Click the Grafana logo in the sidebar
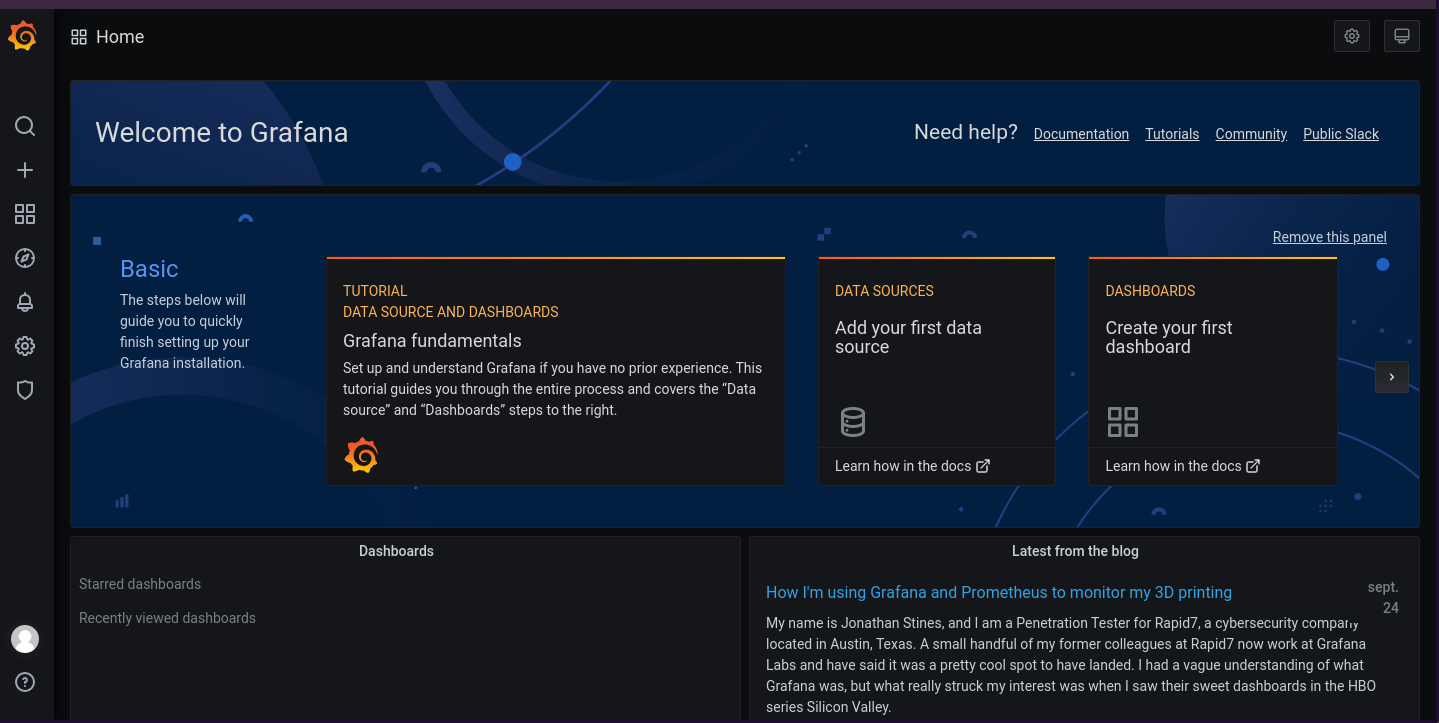 point(23,36)
